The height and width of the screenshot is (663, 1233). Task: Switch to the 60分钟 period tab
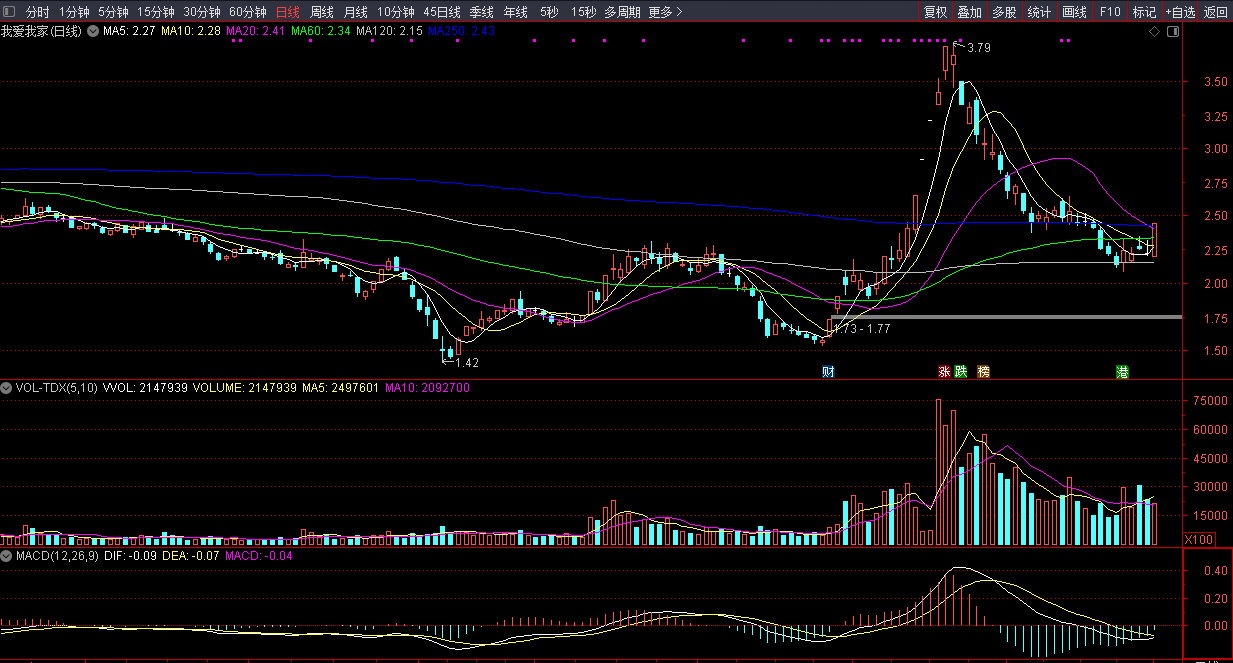(x=248, y=12)
